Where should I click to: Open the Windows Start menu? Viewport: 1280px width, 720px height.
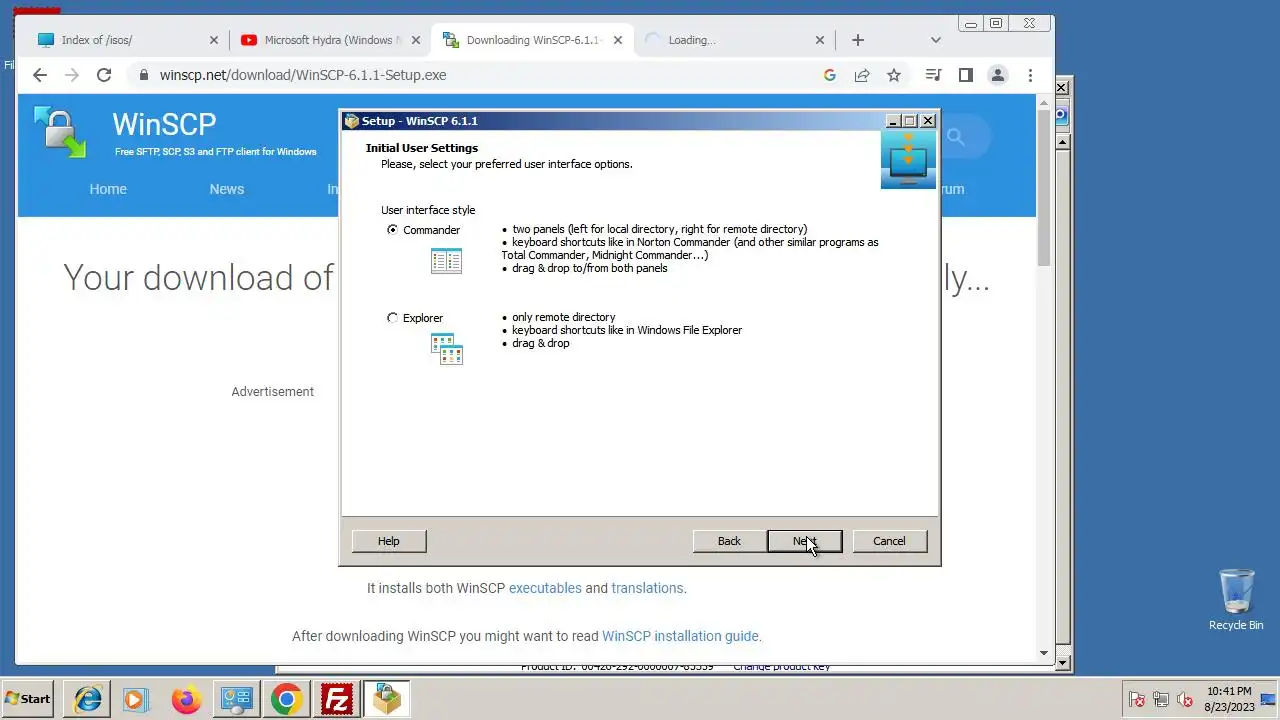coord(27,699)
